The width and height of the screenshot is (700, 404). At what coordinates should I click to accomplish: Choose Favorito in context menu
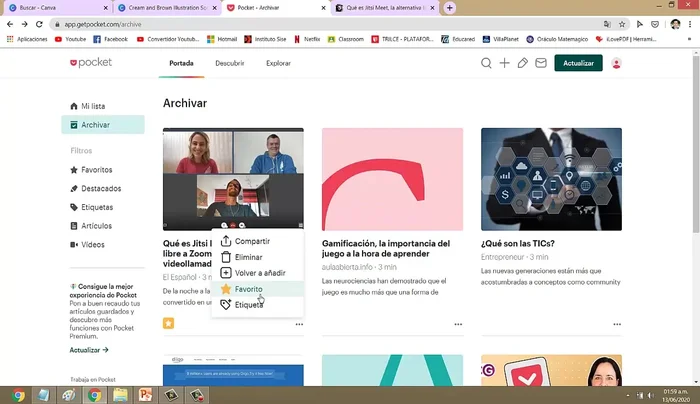point(258,289)
